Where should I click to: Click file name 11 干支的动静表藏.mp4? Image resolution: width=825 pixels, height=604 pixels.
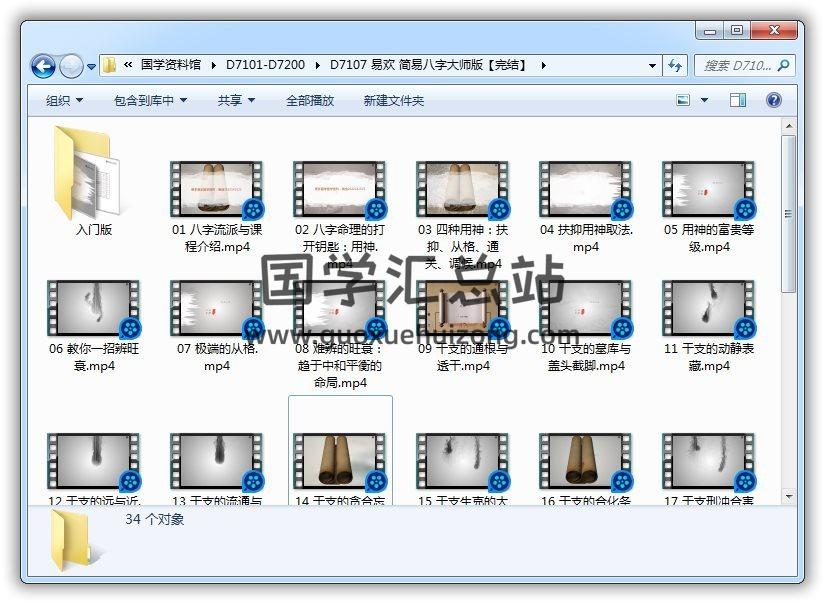coord(709,357)
